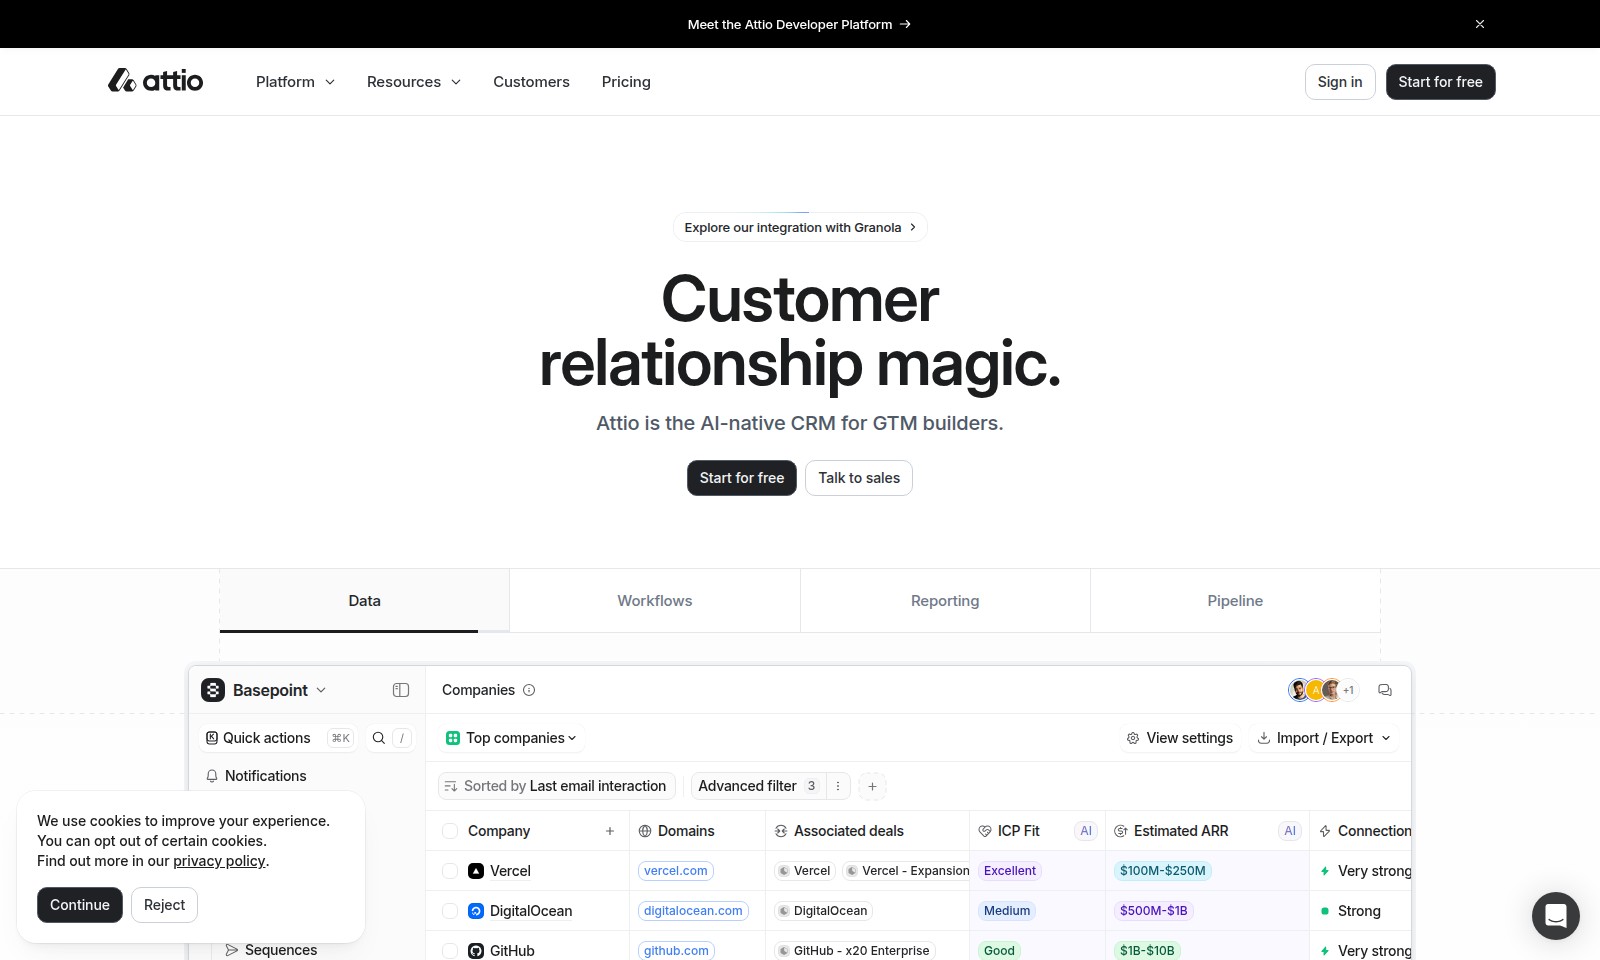Viewport: 1600px width, 960px height.
Task: Click the Domains globe icon
Action: [645, 831]
